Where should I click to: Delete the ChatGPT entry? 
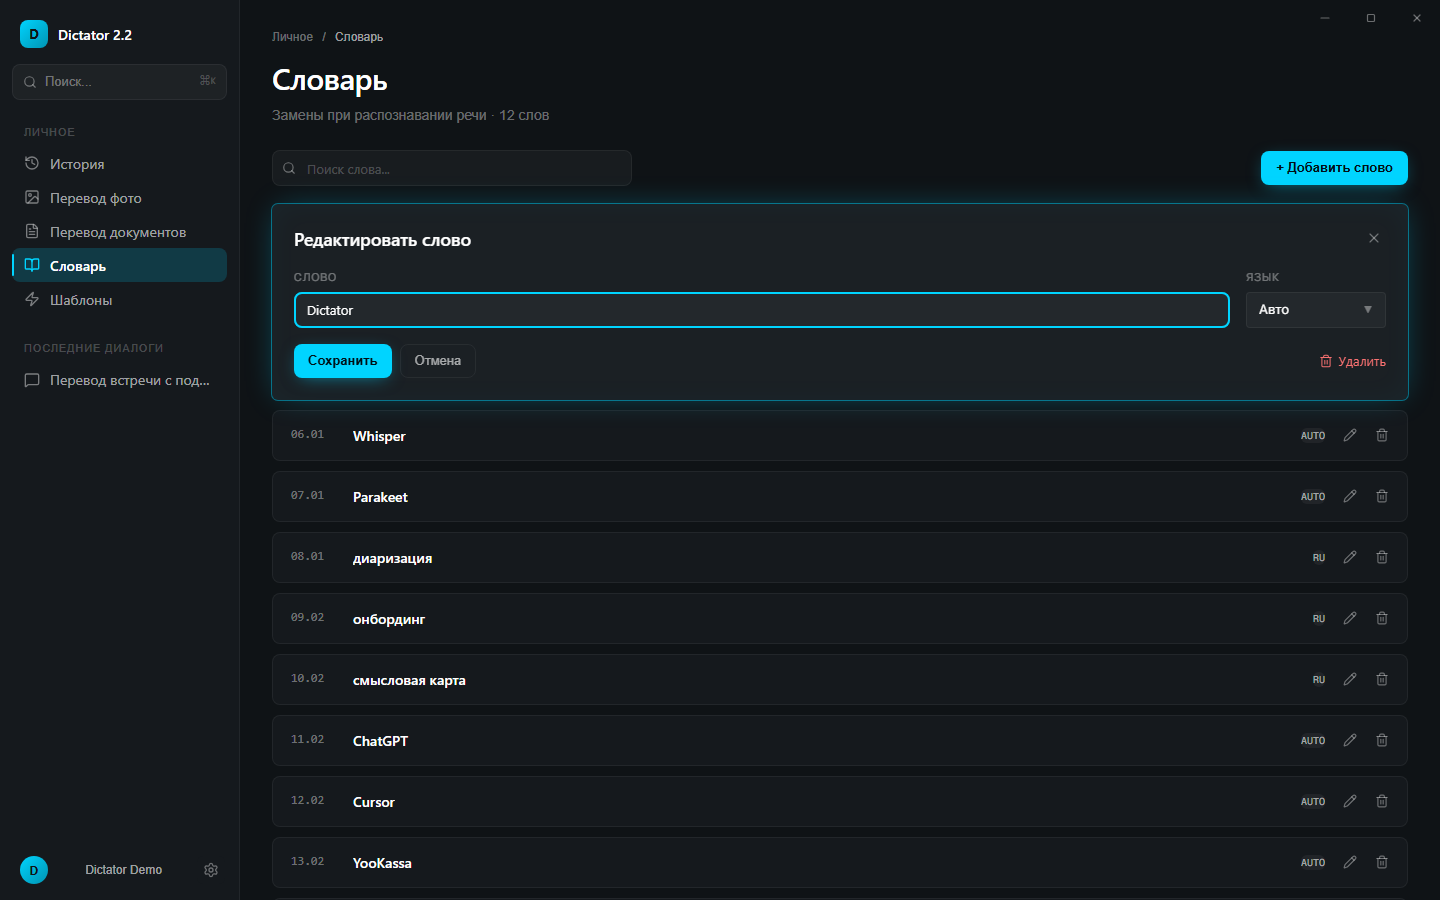click(1382, 740)
